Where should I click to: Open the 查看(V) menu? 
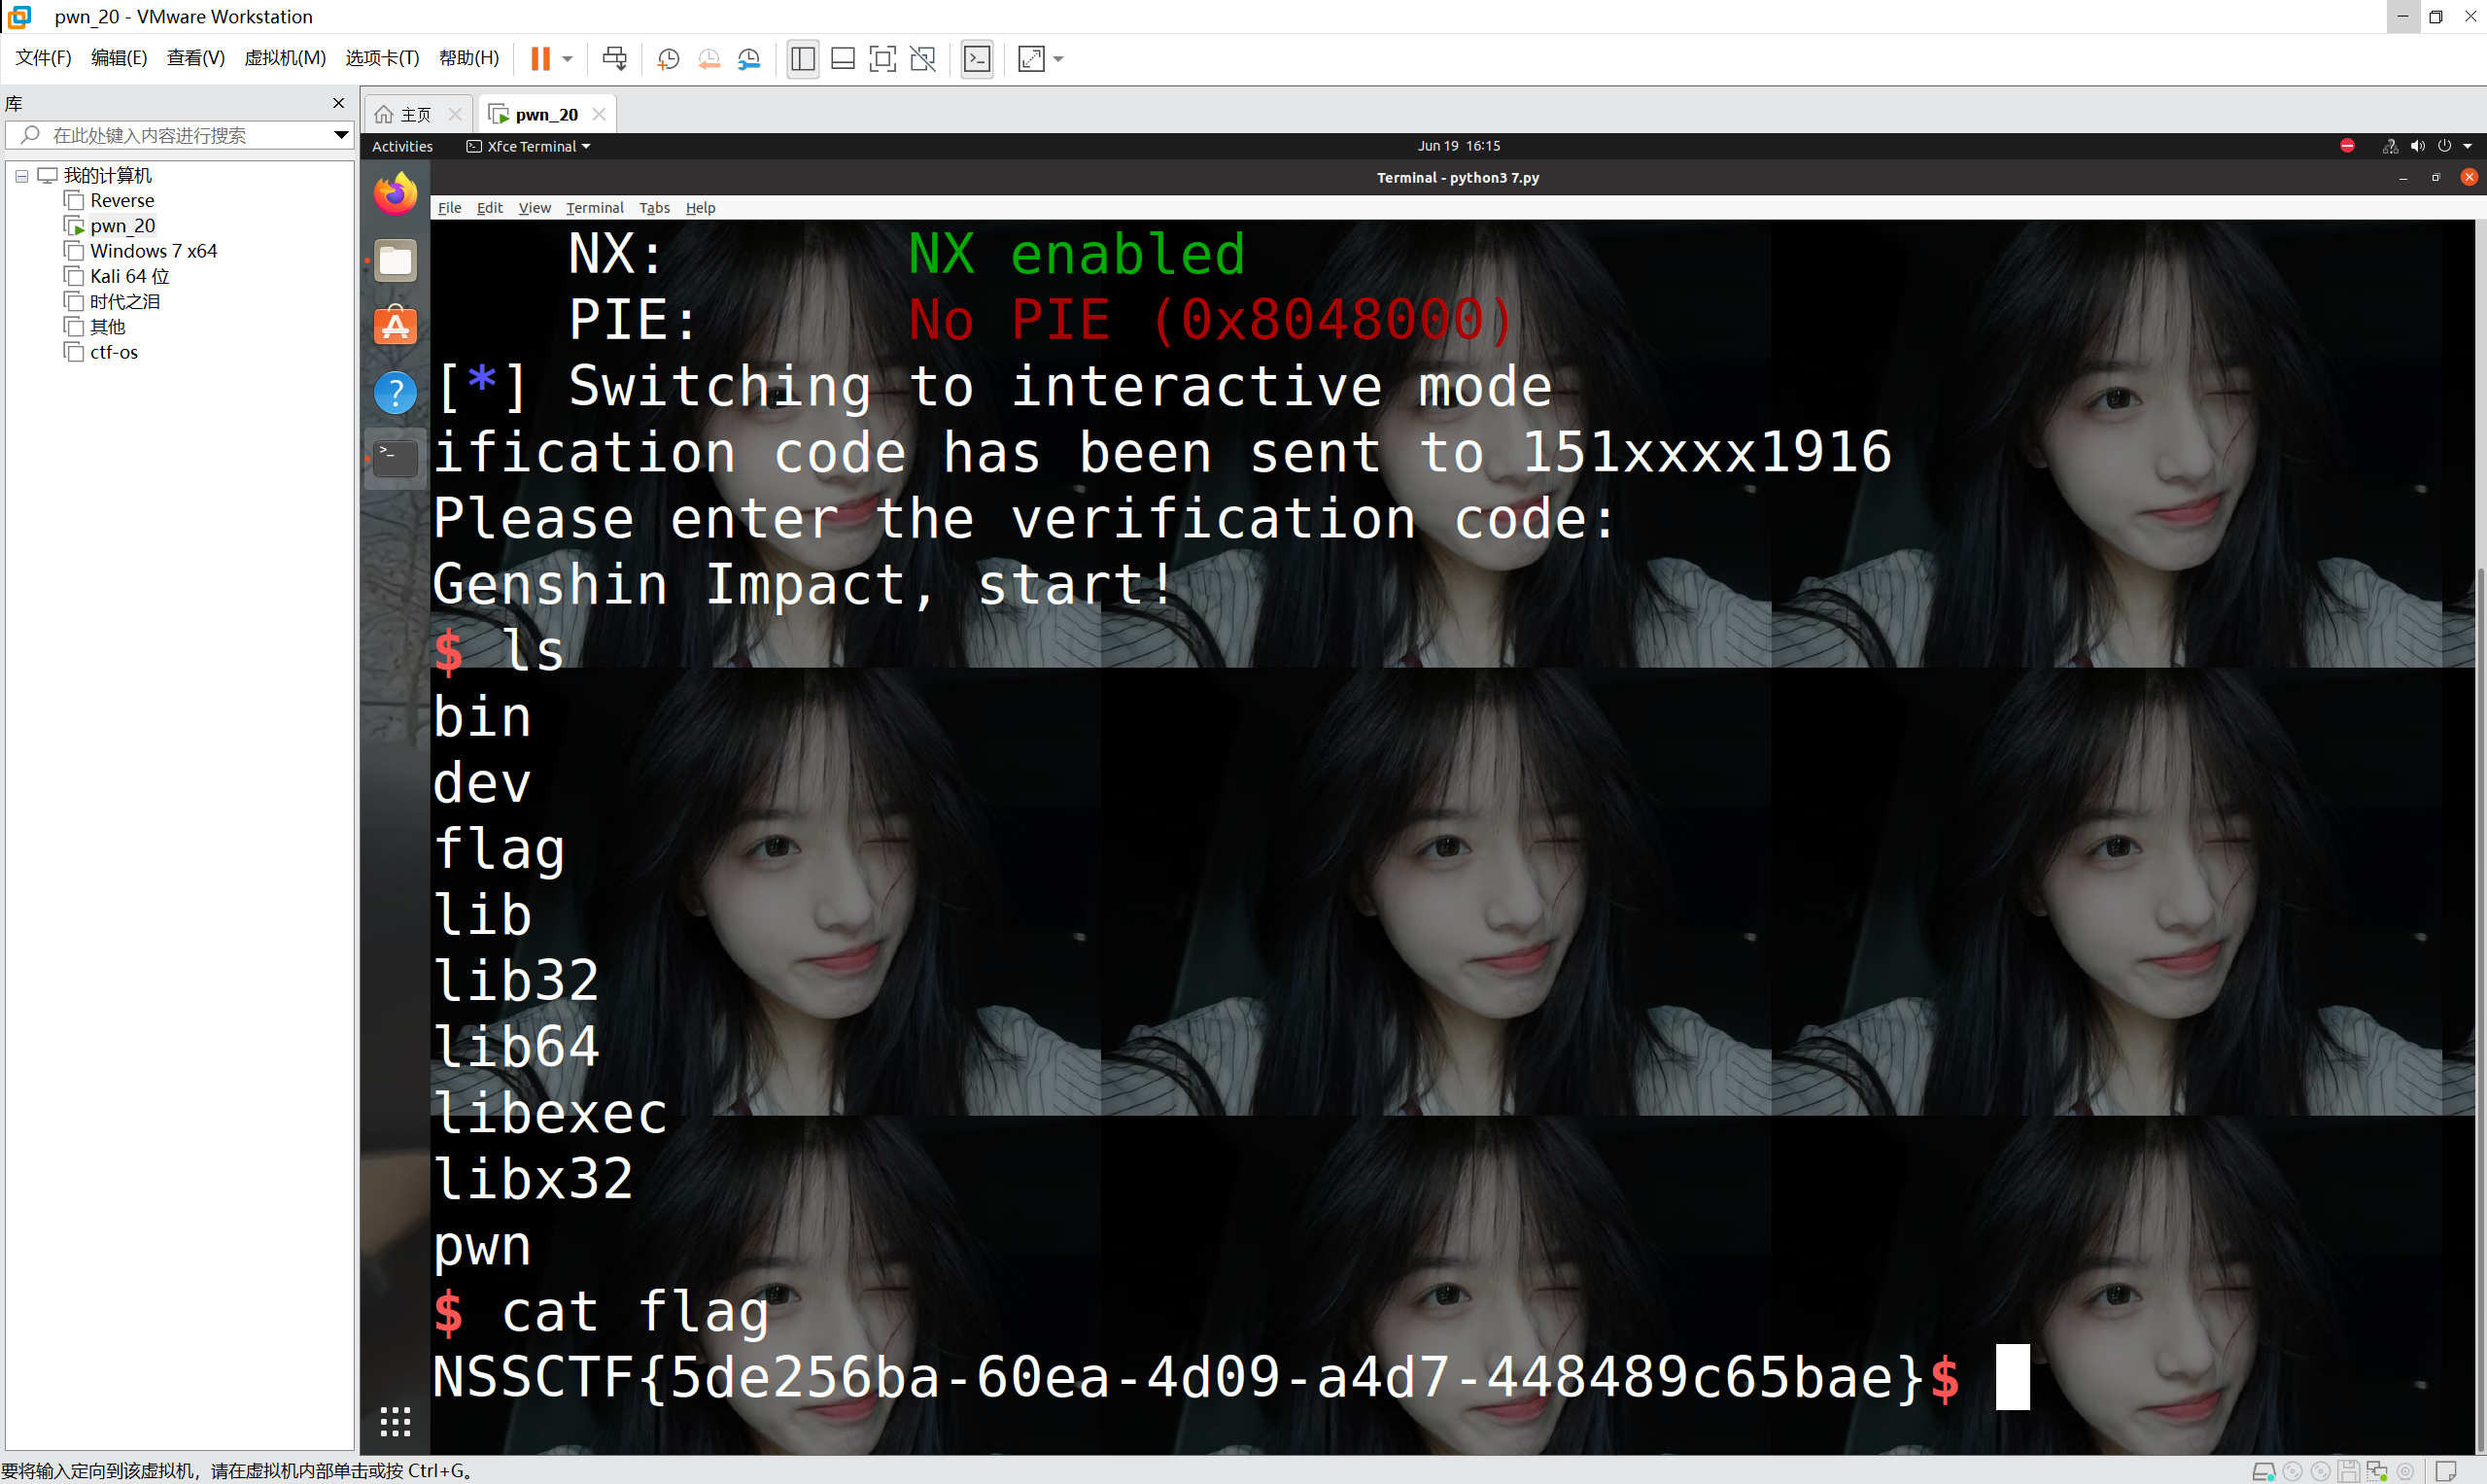196,58
